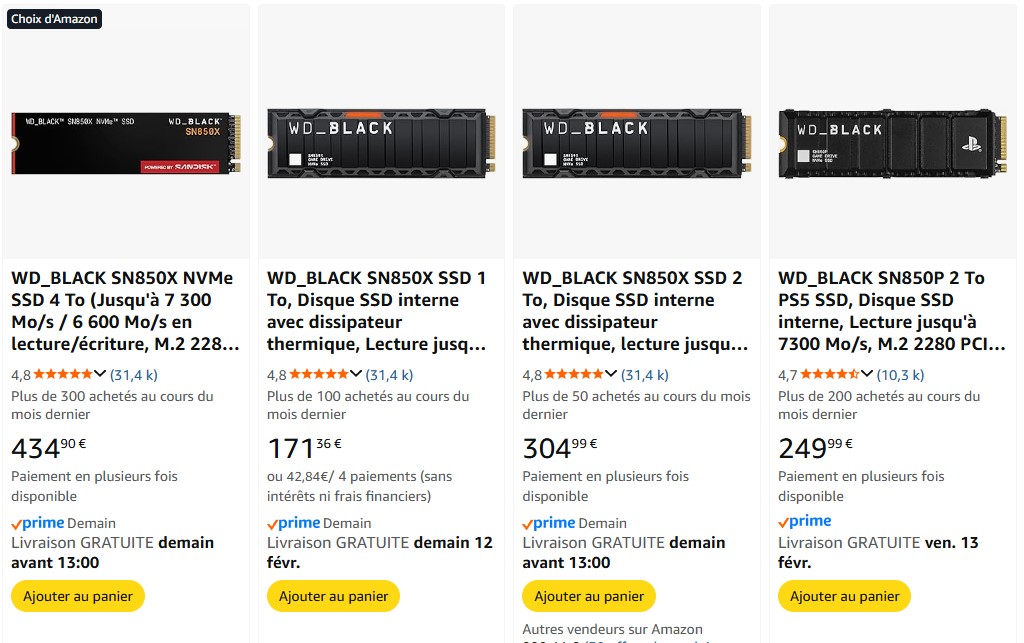Click the Choix d'Amazon badge
Screen dimensions: 1024x643
pos(54,18)
